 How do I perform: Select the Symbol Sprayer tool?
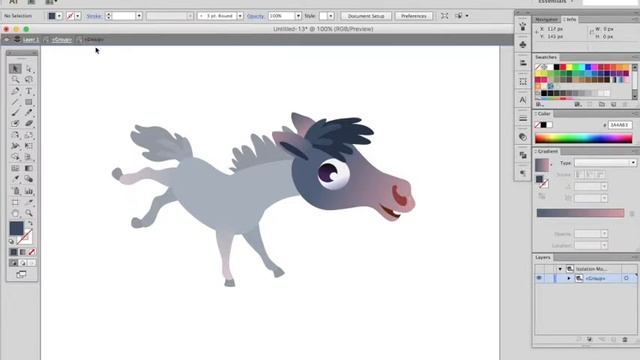[x=15, y=191]
